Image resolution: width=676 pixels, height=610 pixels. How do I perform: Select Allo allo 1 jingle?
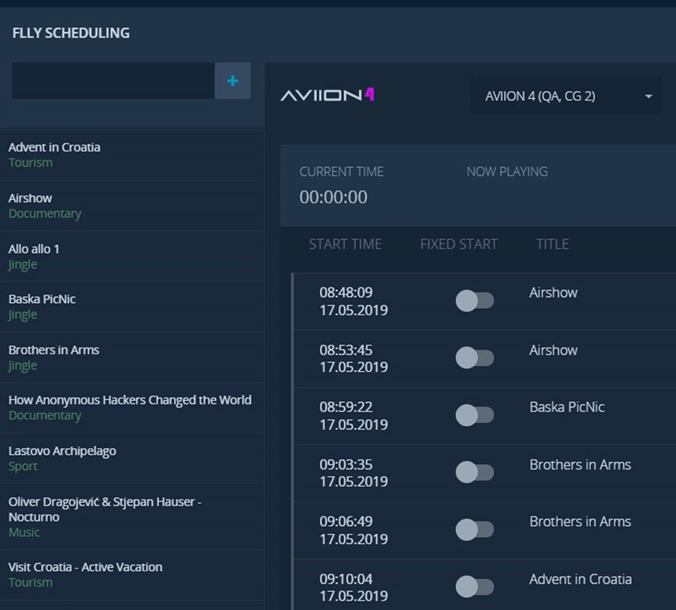(35, 256)
